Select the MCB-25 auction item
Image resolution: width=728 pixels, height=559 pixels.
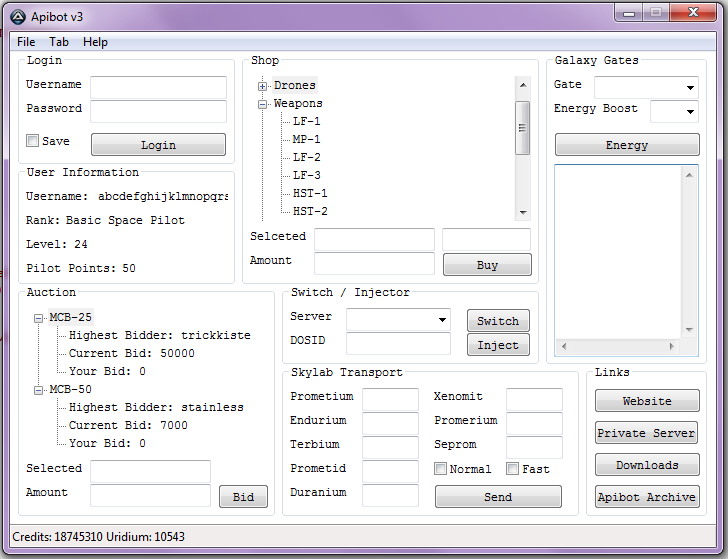(x=71, y=318)
